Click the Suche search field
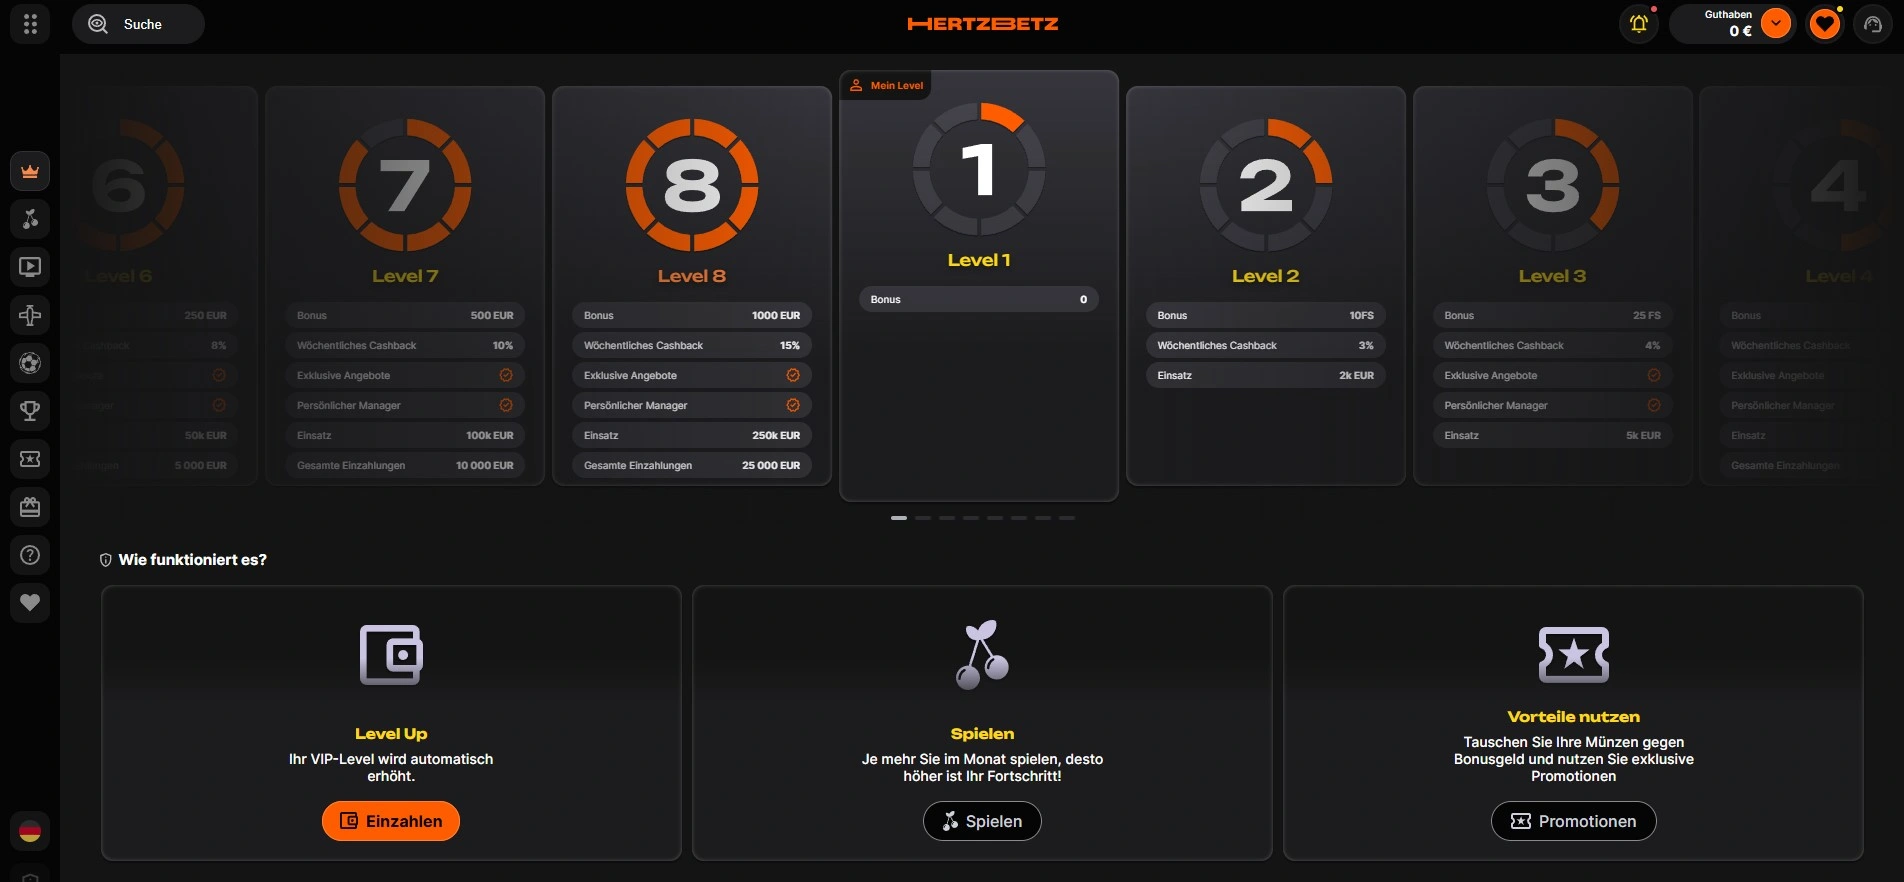 pos(138,24)
